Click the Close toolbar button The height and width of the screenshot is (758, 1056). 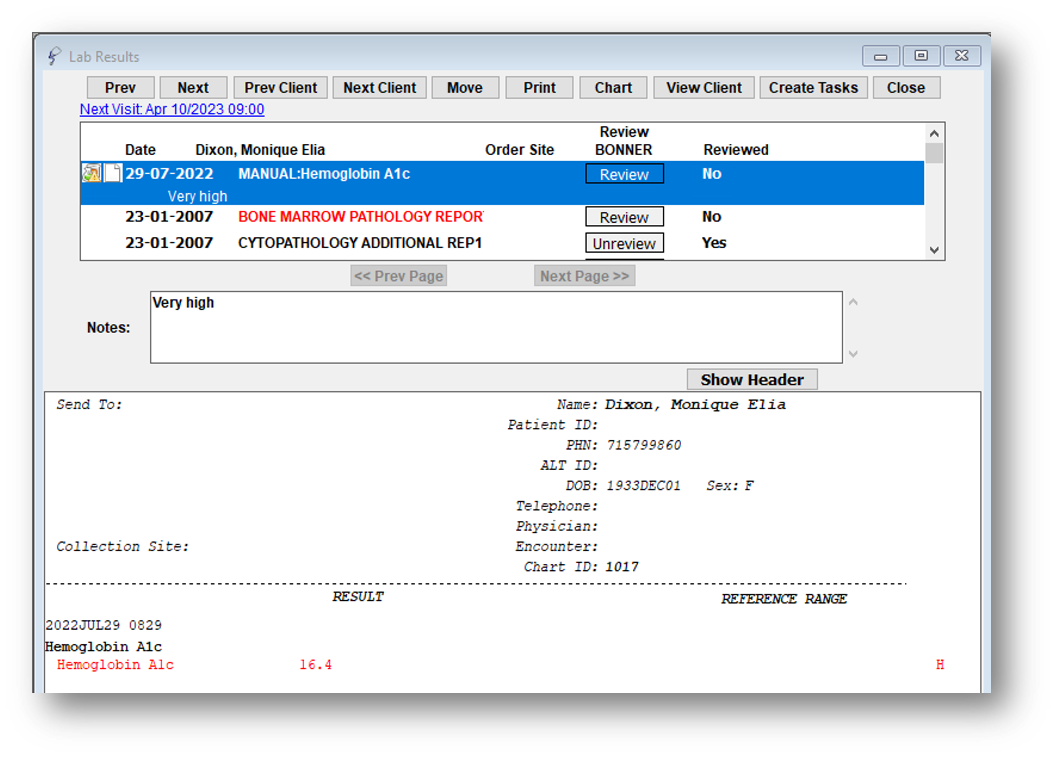click(906, 88)
